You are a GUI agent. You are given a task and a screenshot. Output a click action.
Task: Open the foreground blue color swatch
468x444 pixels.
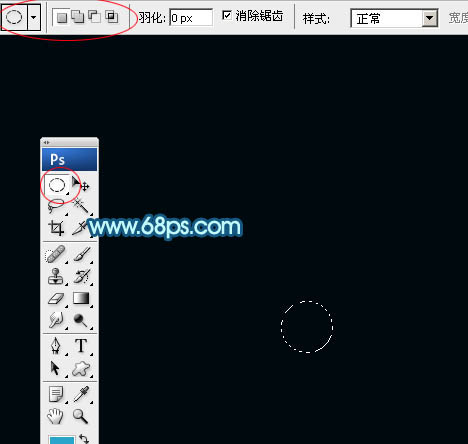tap(62, 440)
